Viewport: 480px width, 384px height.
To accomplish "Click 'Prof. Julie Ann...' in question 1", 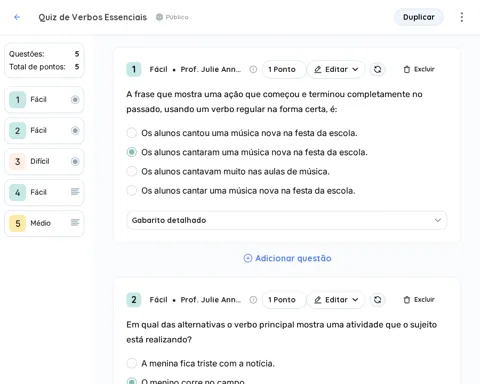I will pyautogui.click(x=211, y=69).
